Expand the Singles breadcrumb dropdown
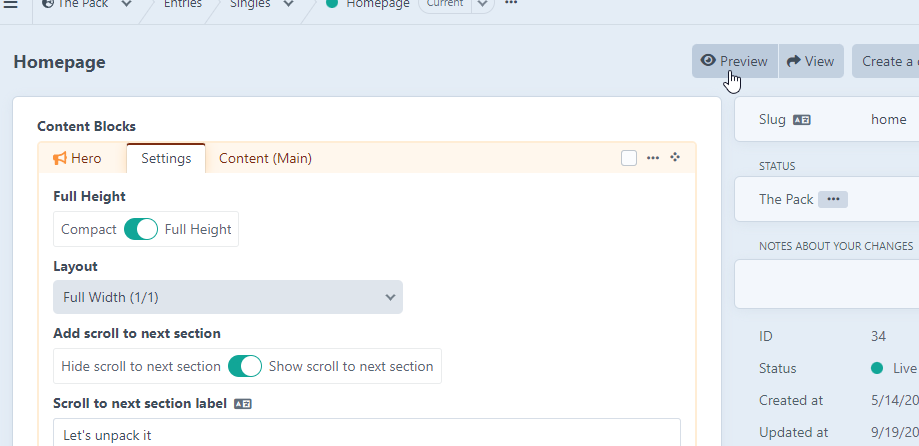919x446 pixels. coord(288,4)
